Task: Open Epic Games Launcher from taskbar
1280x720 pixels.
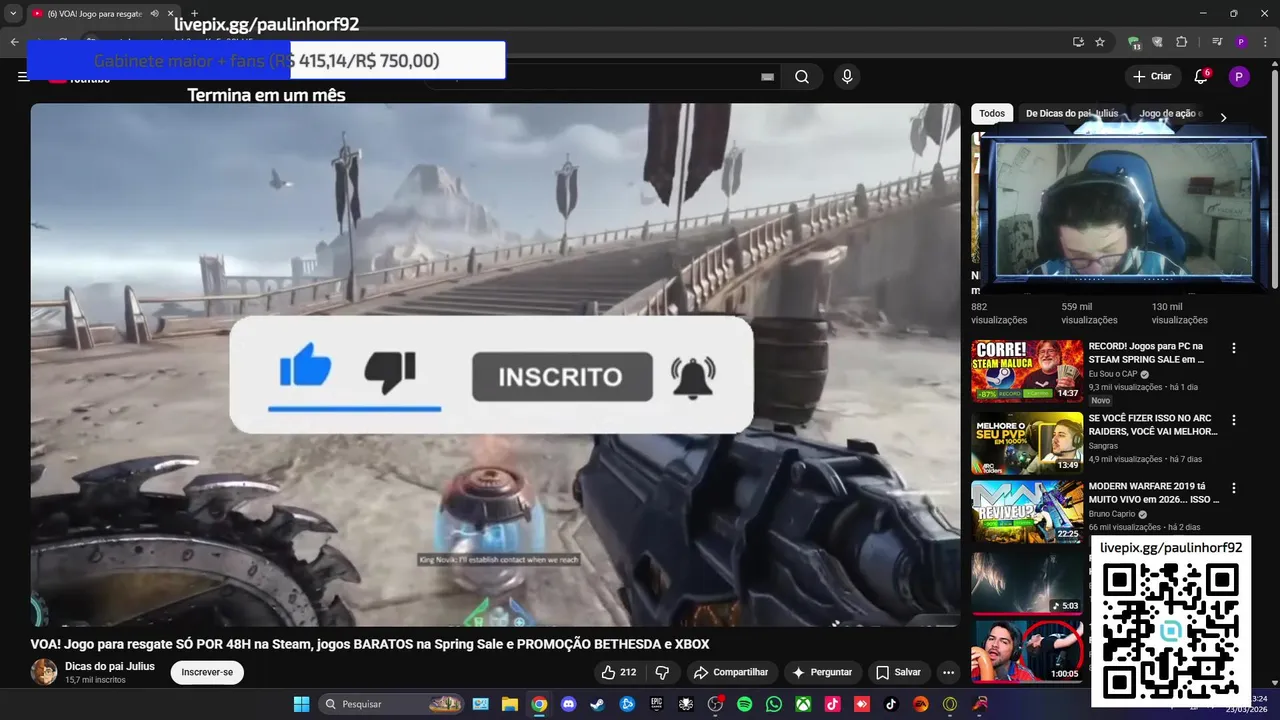Action: point(657,704)
